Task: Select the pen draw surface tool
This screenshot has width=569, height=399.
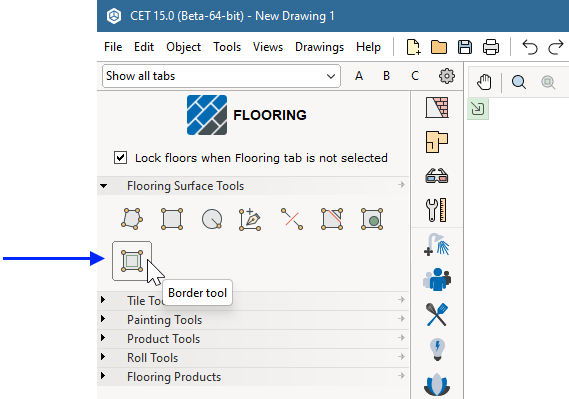Action: click(250, 219)
